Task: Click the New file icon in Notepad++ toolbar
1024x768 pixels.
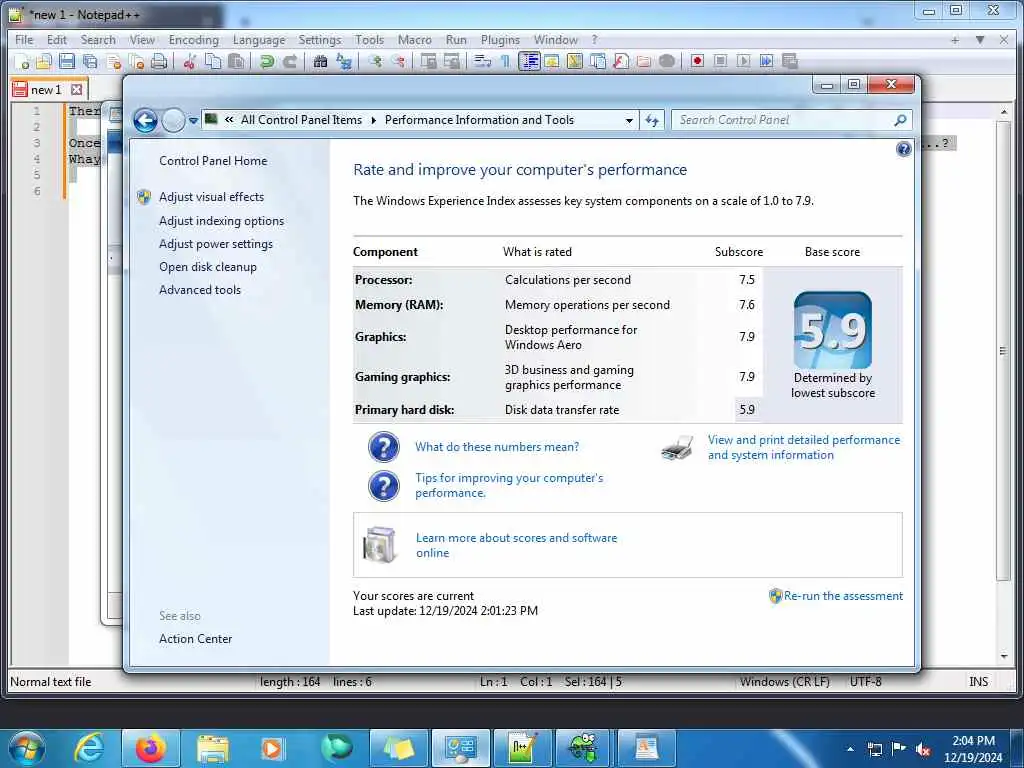Action: tap(22, 61)
